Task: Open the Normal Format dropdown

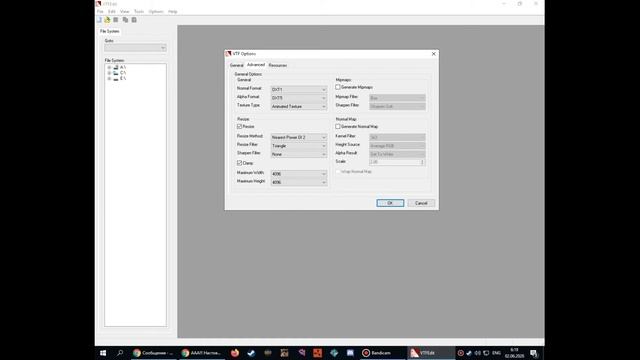Action: point(299,89)
